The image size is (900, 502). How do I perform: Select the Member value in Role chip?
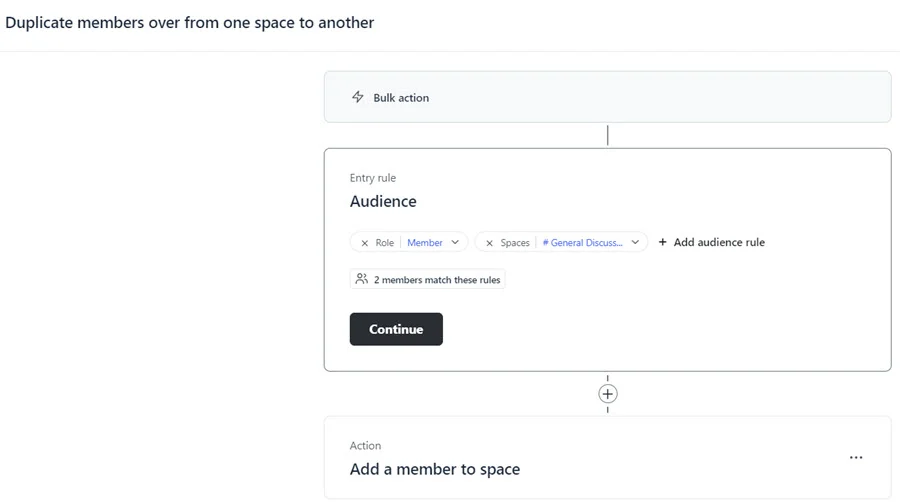424,243
